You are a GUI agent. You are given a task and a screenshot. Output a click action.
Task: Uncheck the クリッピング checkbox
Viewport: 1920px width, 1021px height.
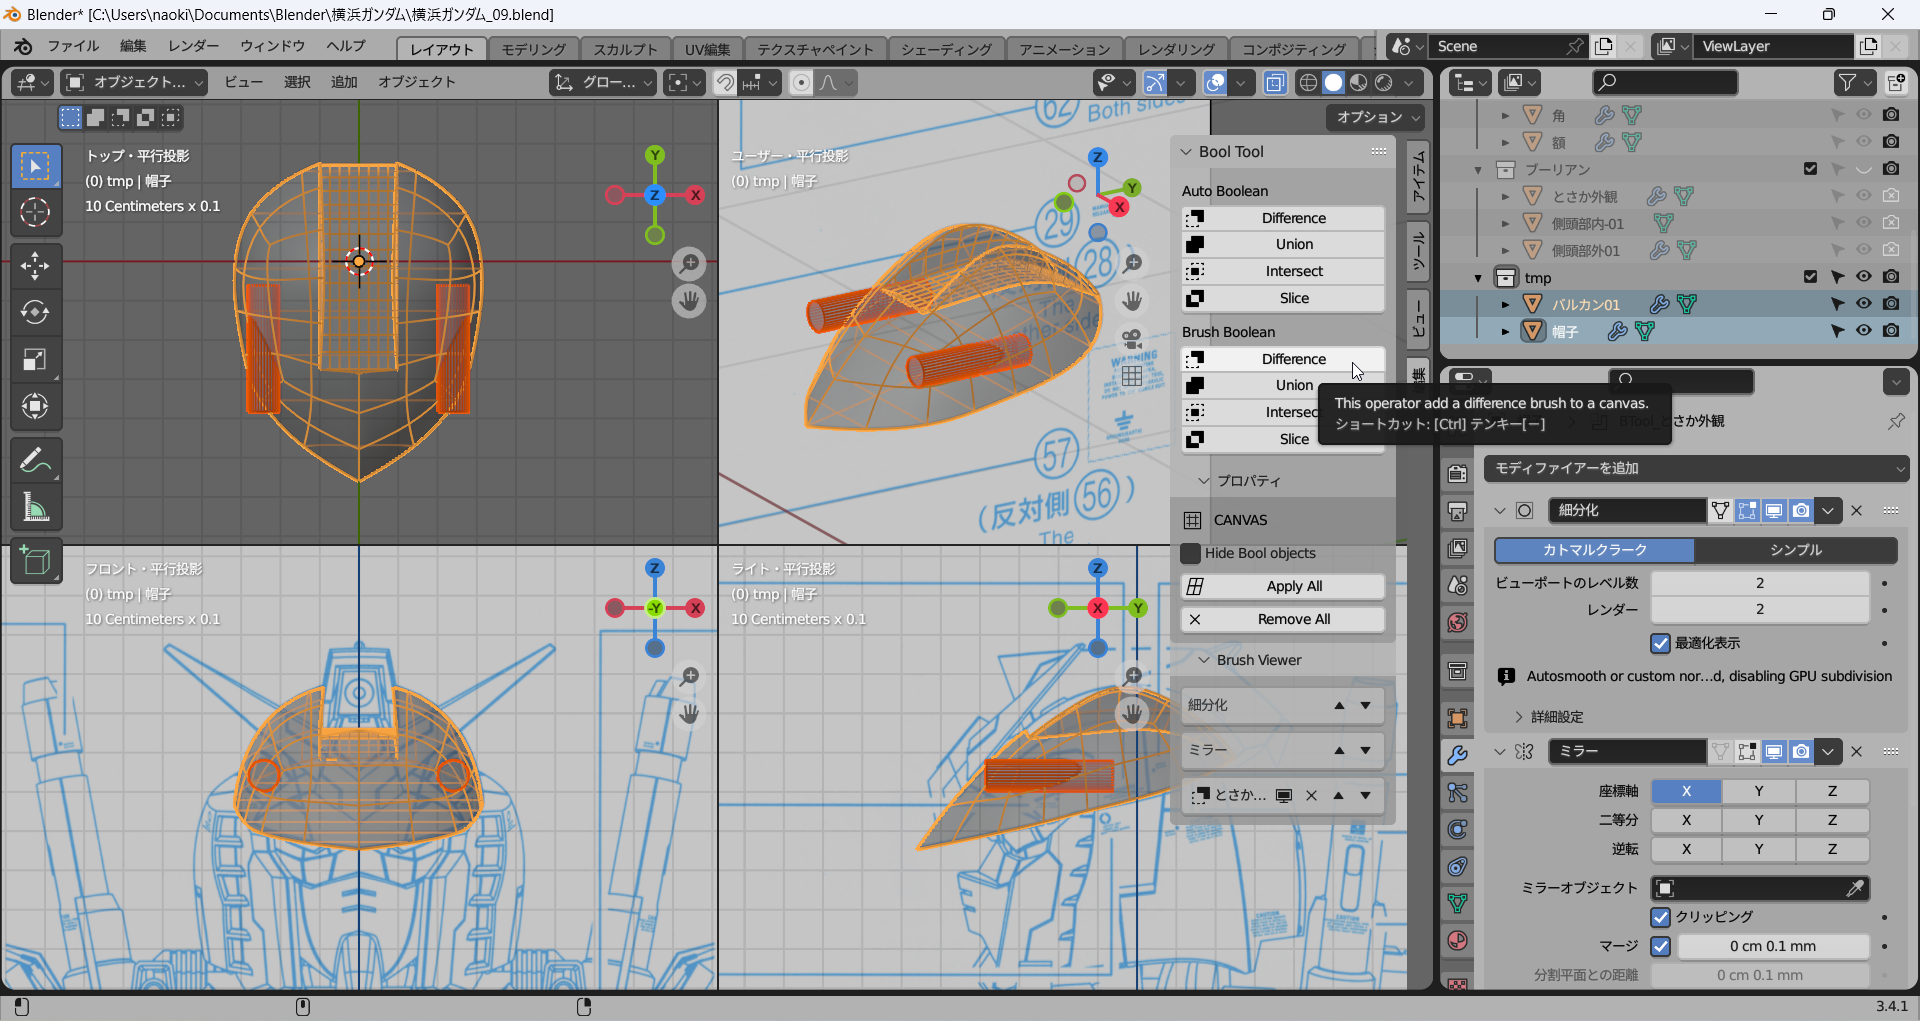[x=1661, y=917]
